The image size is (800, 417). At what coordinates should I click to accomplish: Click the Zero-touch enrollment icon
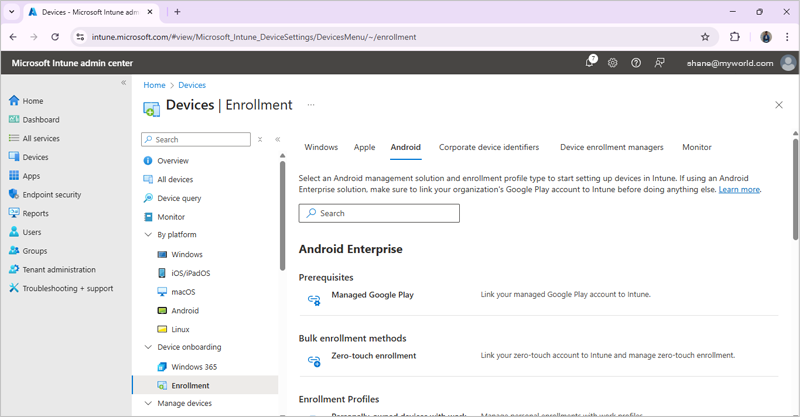[314, 360]
